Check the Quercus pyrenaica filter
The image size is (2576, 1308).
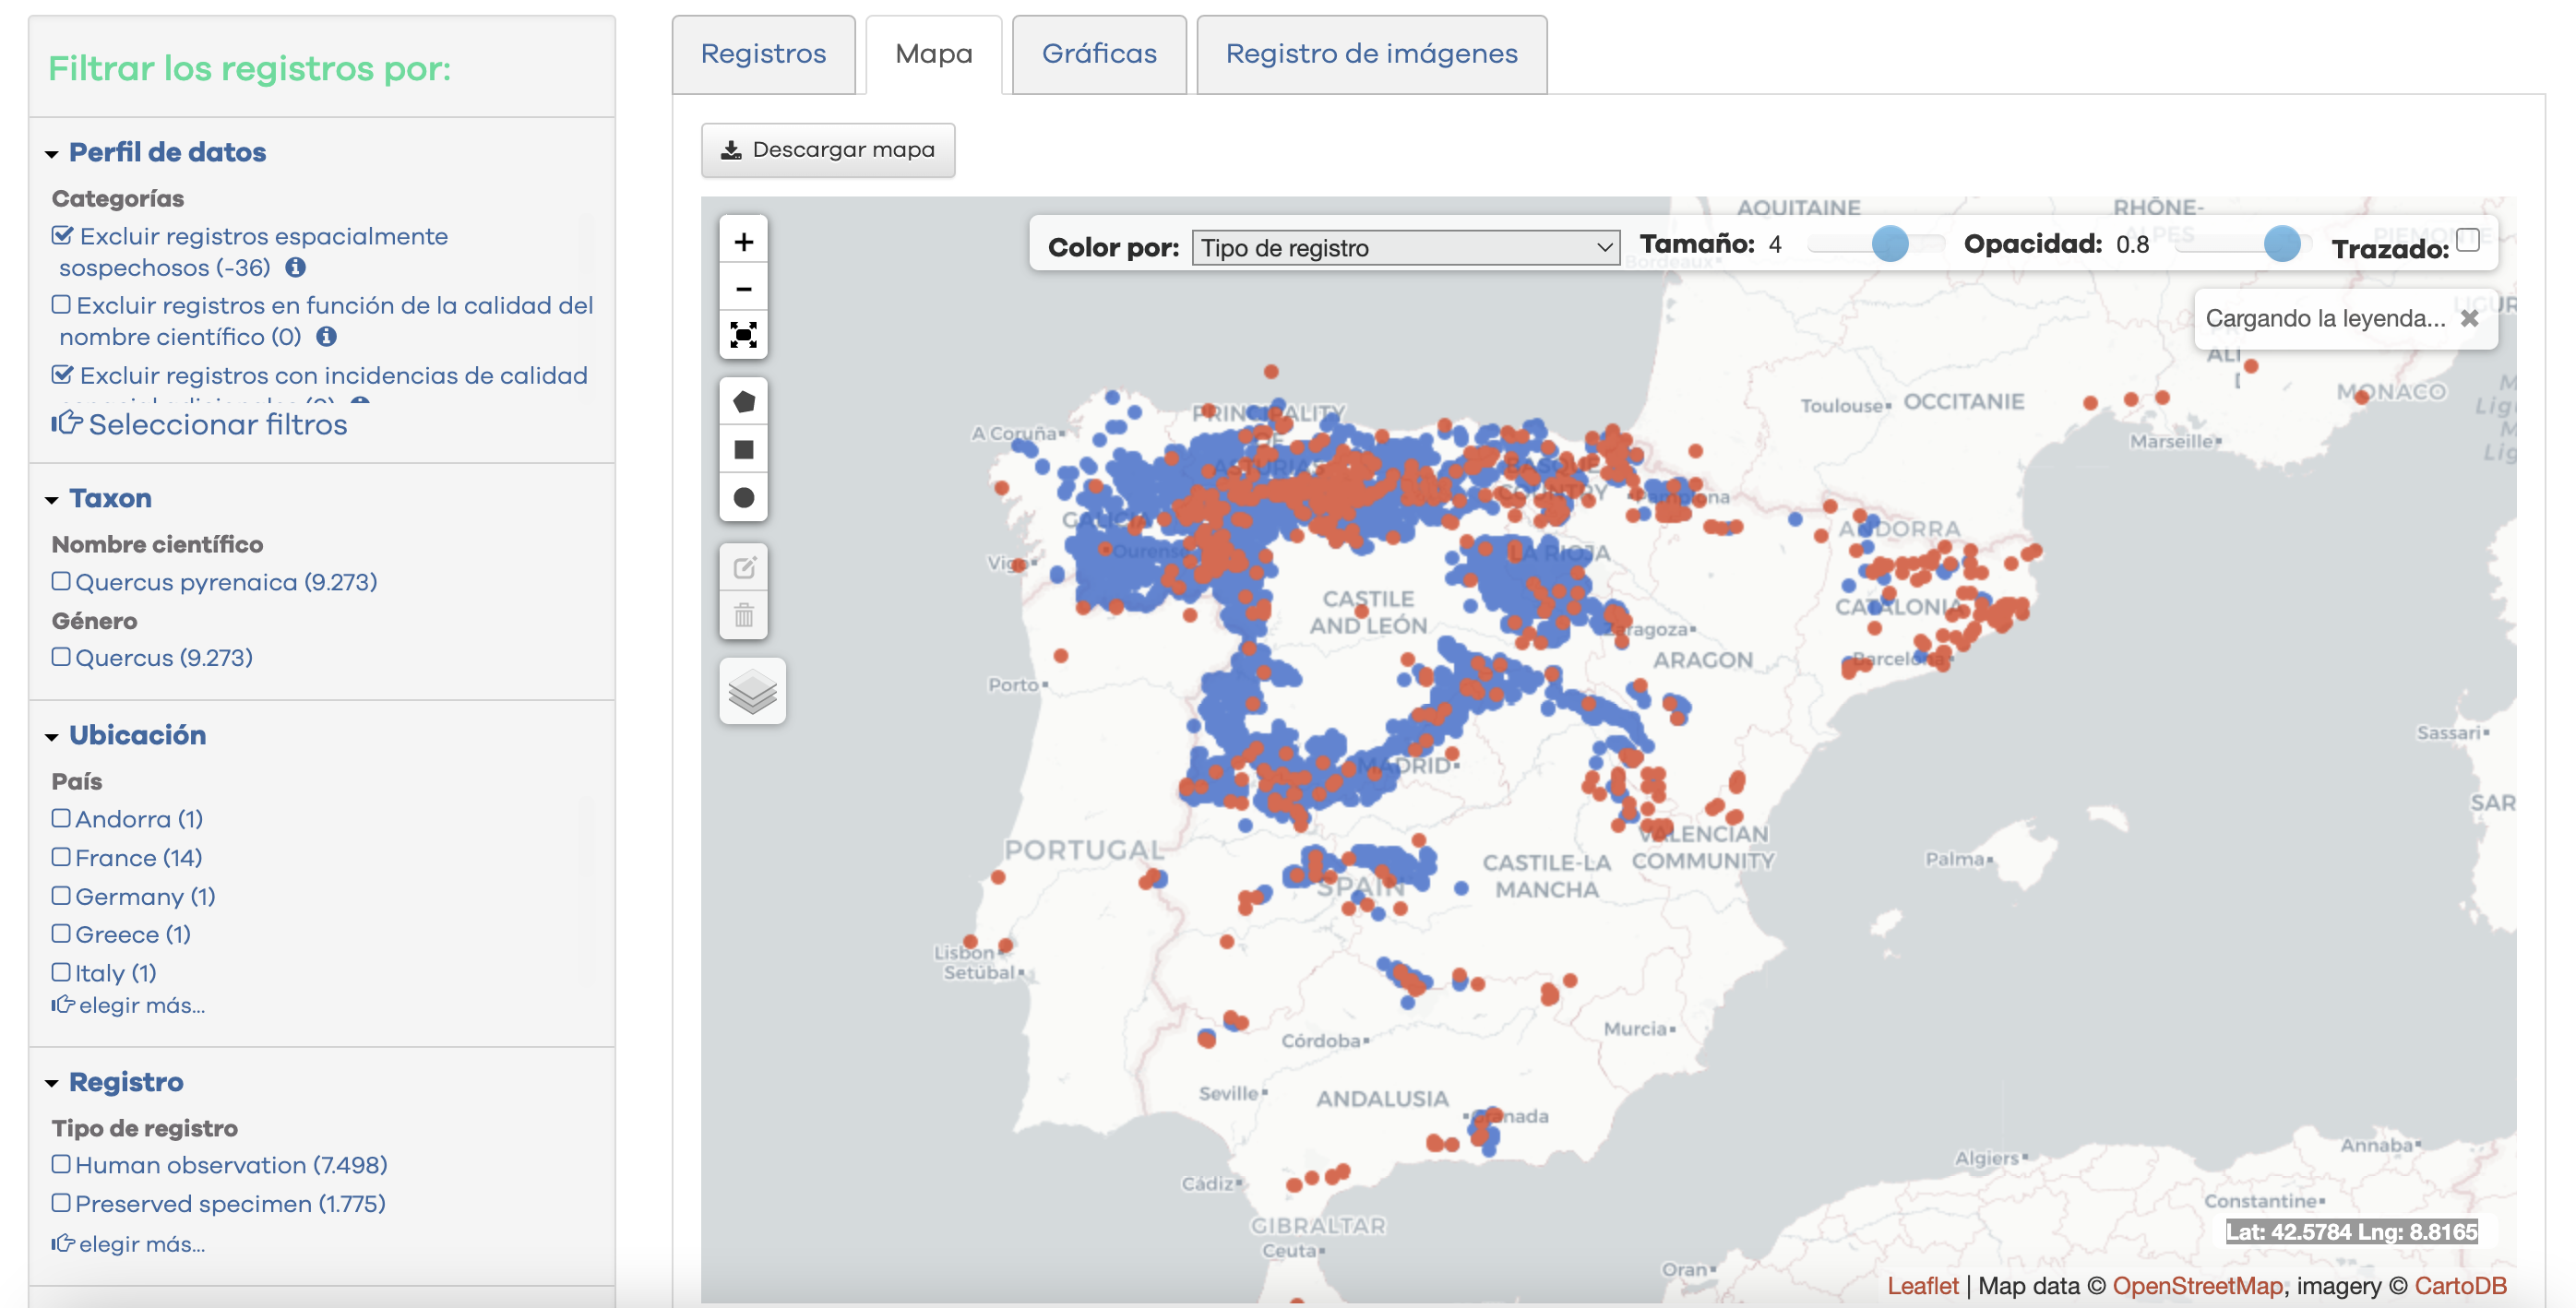tap(61, 582)
